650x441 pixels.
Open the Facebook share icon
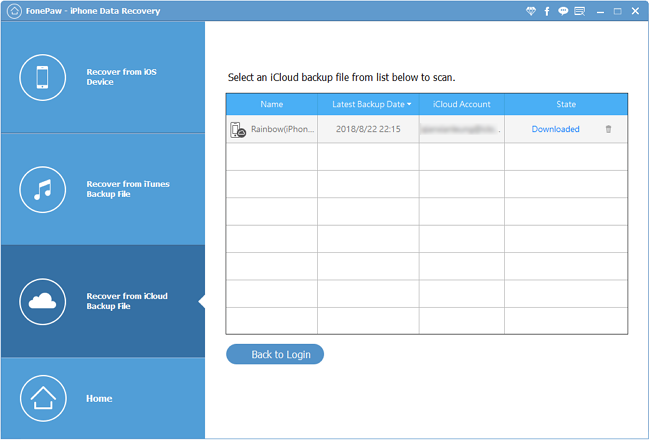(x=547, y=11)
